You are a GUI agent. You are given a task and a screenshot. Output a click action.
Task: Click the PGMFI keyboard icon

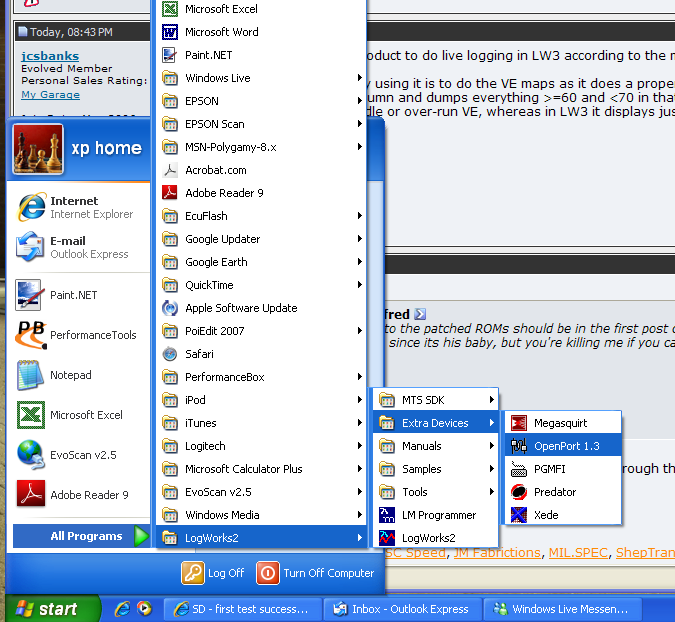pyautogui.click(x=519, y=469)
